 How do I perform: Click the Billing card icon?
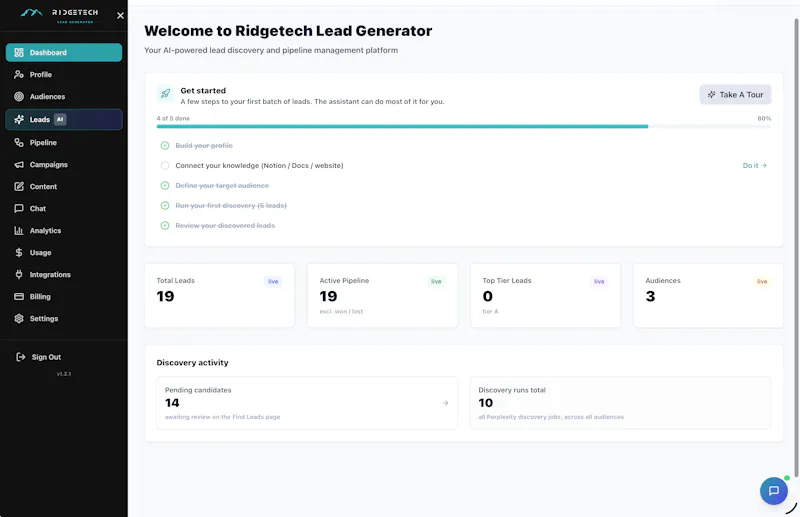tap(19, 296)
